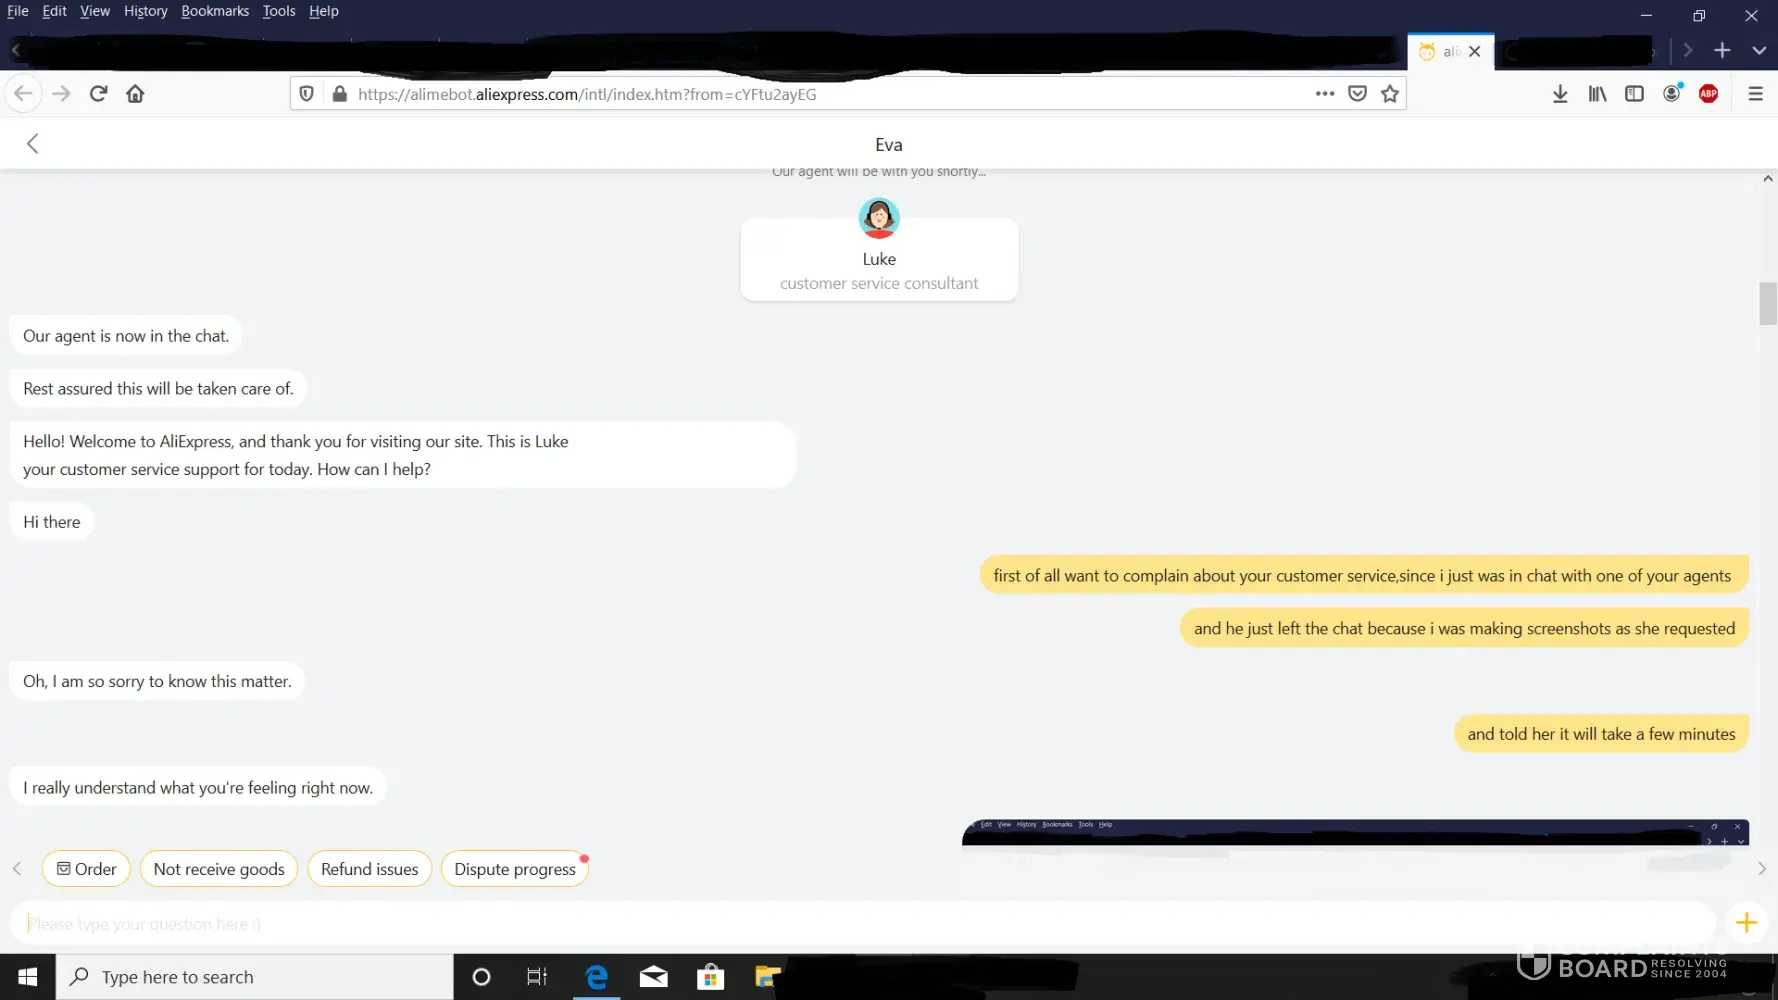Click the chat vertical scrollbar thumb
Viewport: 1778px width, 1000px height.
1768,304
